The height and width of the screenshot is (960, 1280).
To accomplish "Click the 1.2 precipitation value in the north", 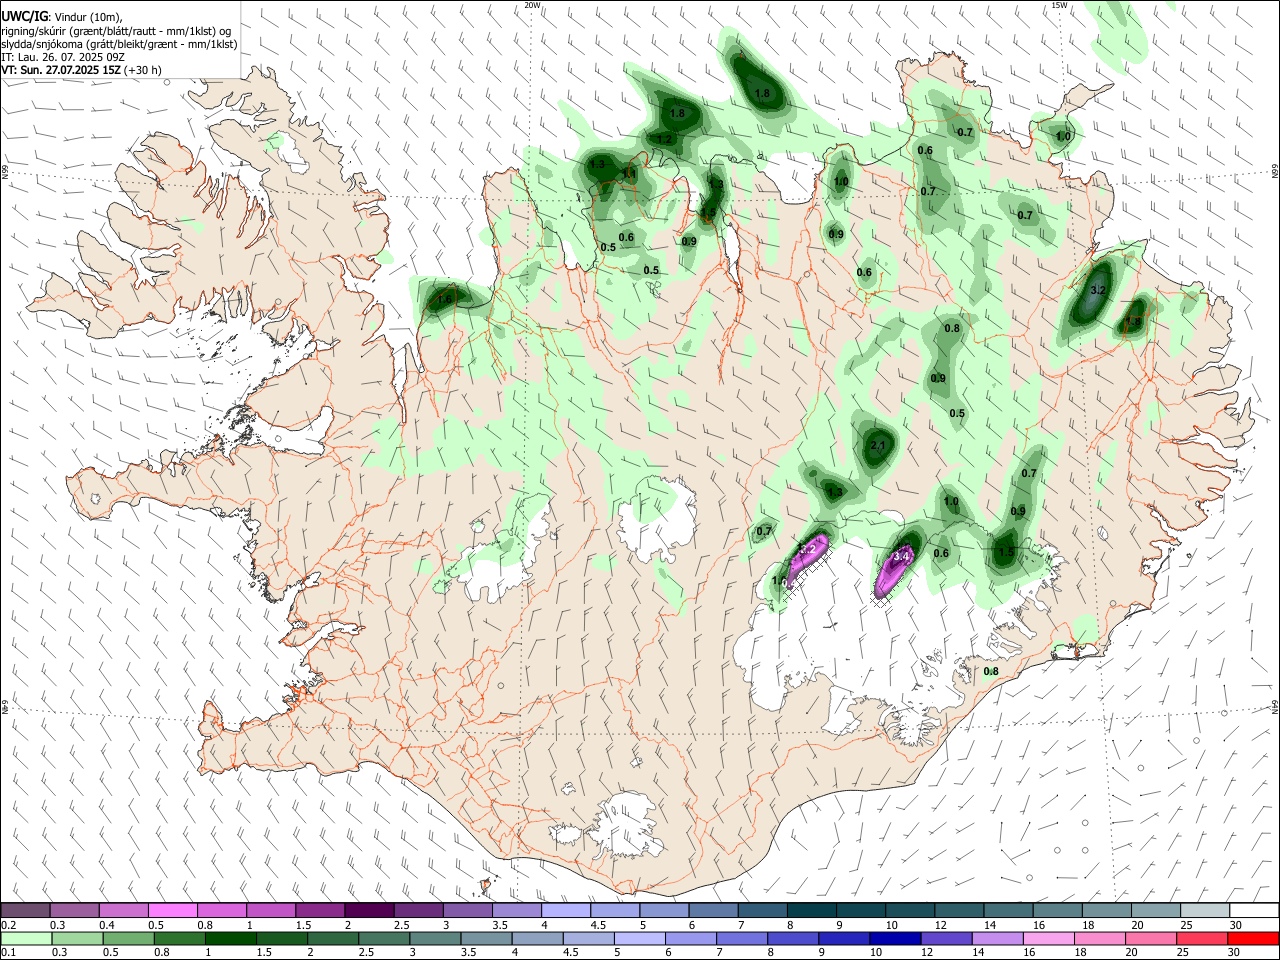I will (x=665, y=139).
